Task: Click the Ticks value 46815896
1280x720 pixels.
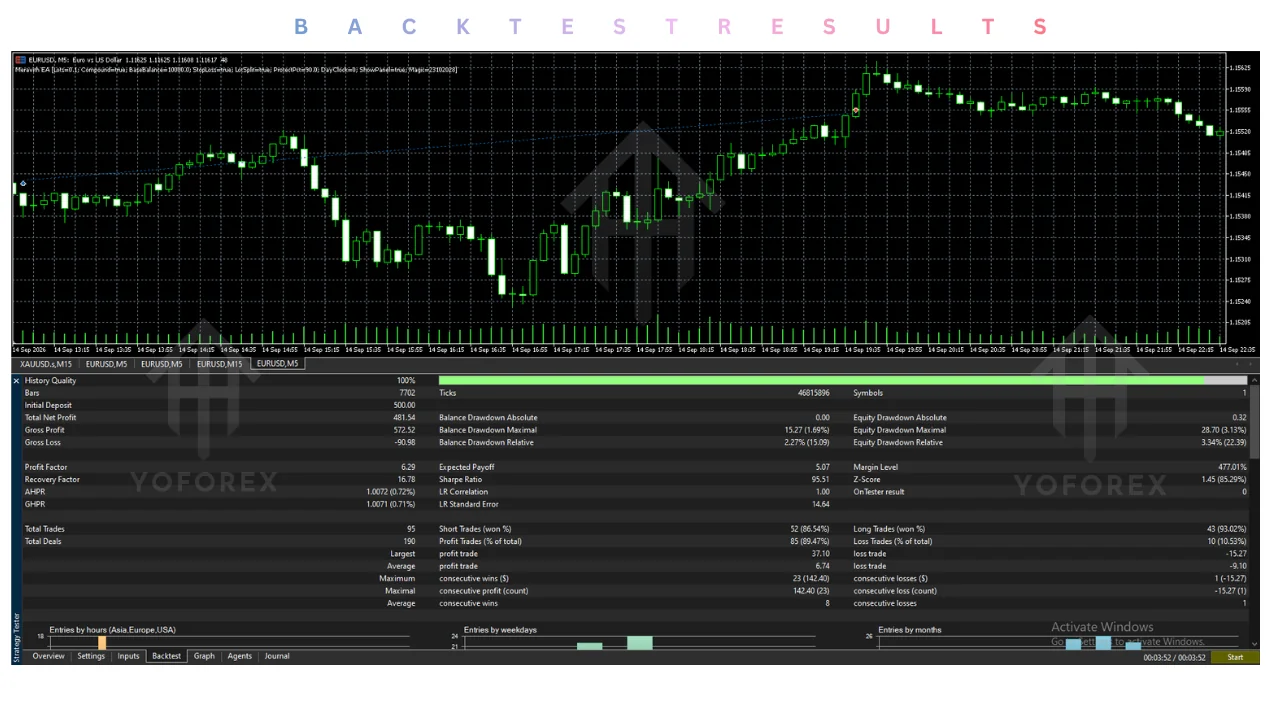Action: pyautogui.click(x=813, y=393)
